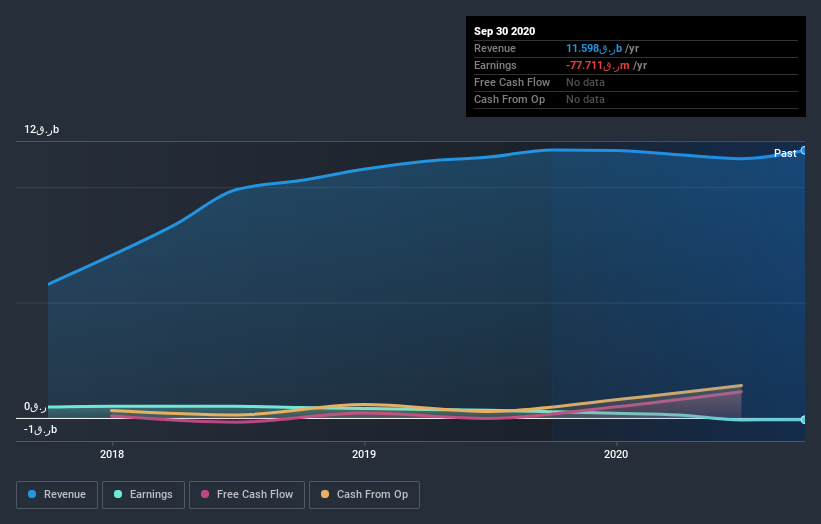Select the 2020 x-axis label
This screenshot has width=821, height=524.
tap(616, 454)
